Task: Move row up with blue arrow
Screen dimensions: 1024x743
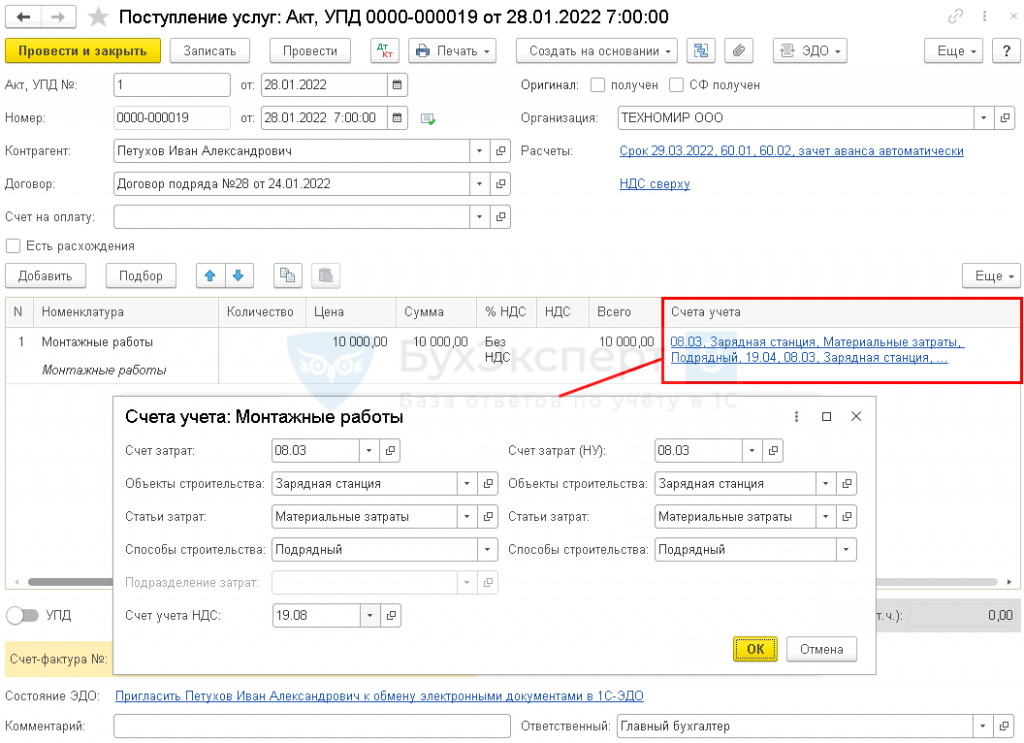Action: (x=211, y=275)
